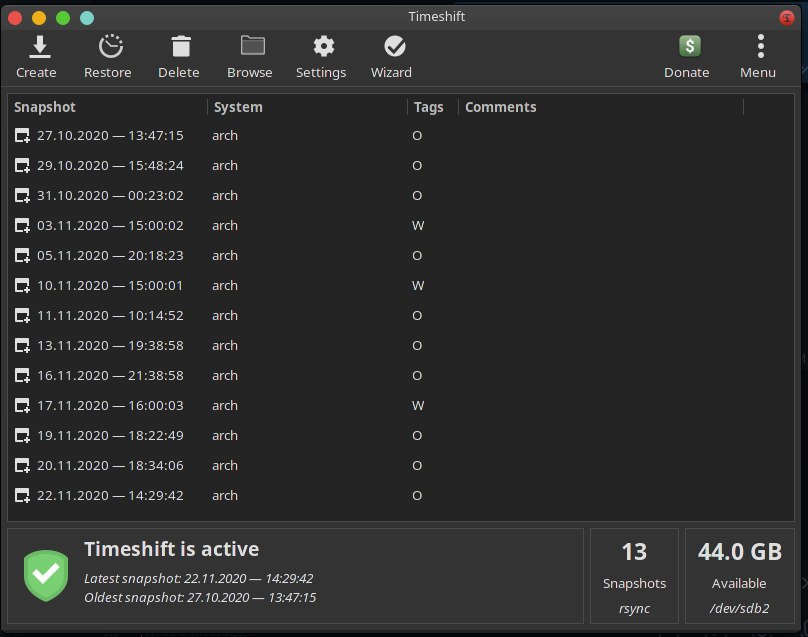Click snapshot icon for 11.11.2020 row

pyautogui.click(x=22, y=315)
